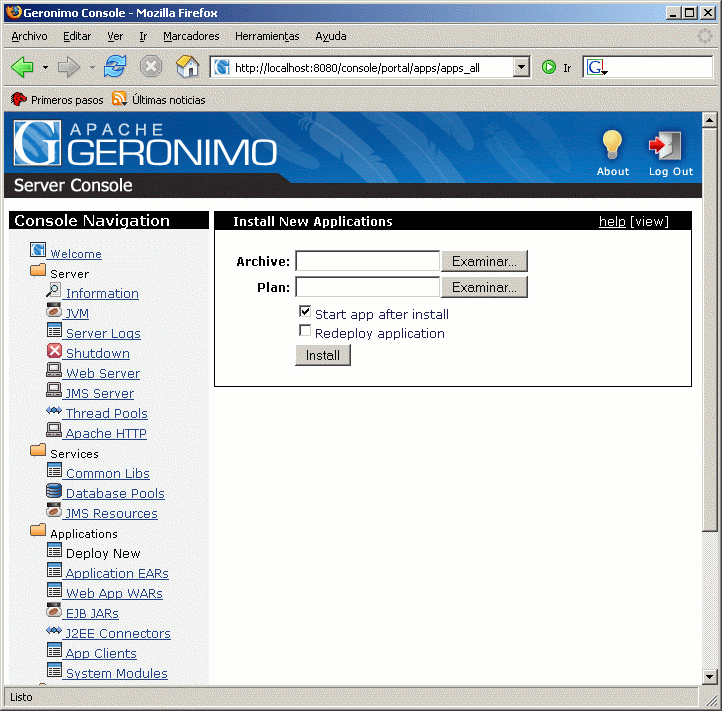Open the Web App WARs link
The image size is (722, 711).
coord(114,593)
